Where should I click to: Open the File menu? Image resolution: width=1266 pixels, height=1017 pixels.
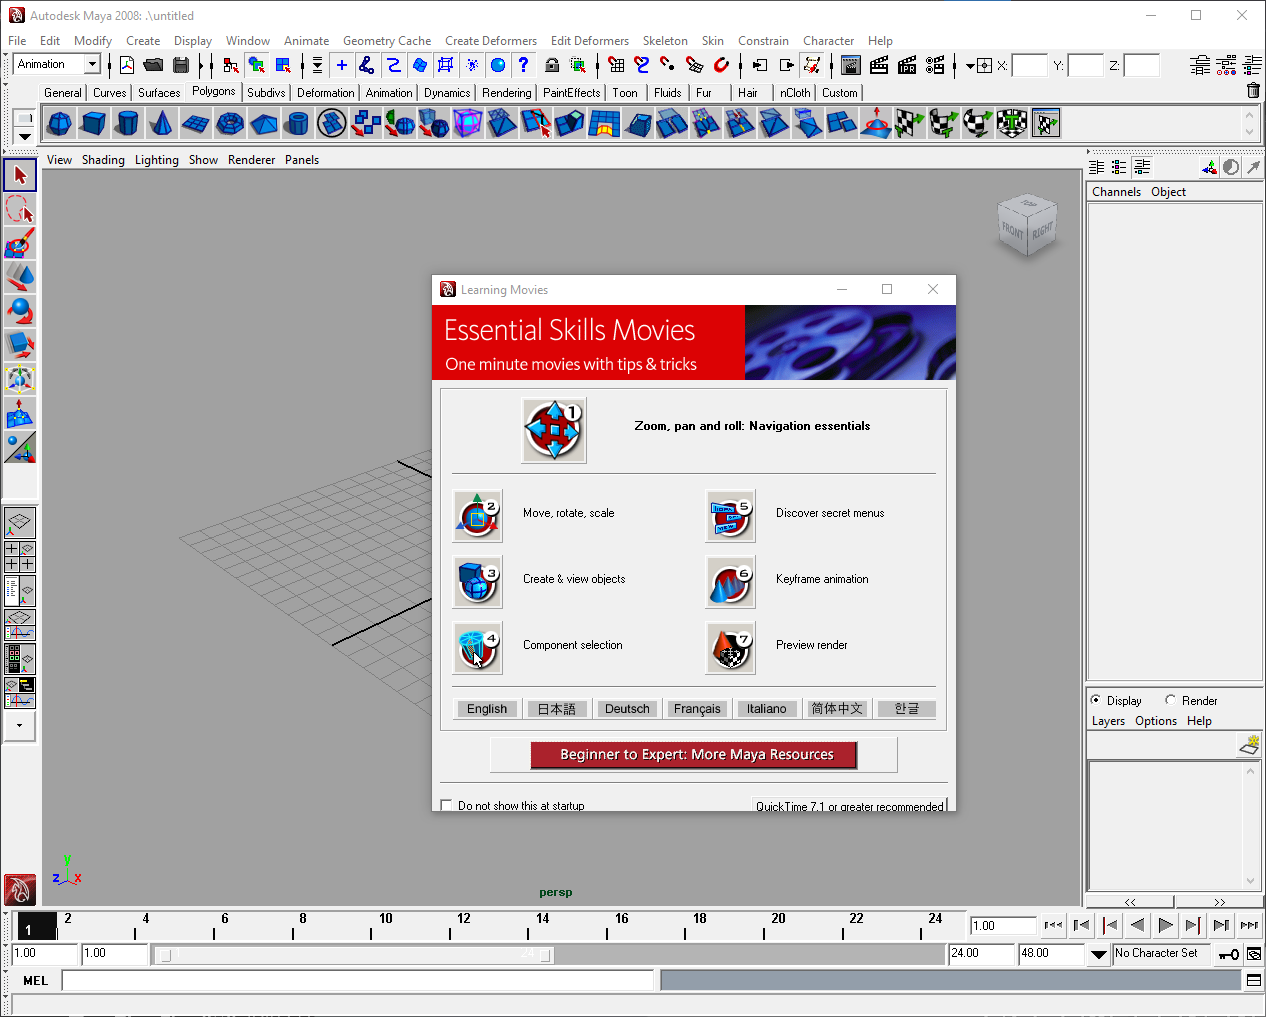(17, 41)
